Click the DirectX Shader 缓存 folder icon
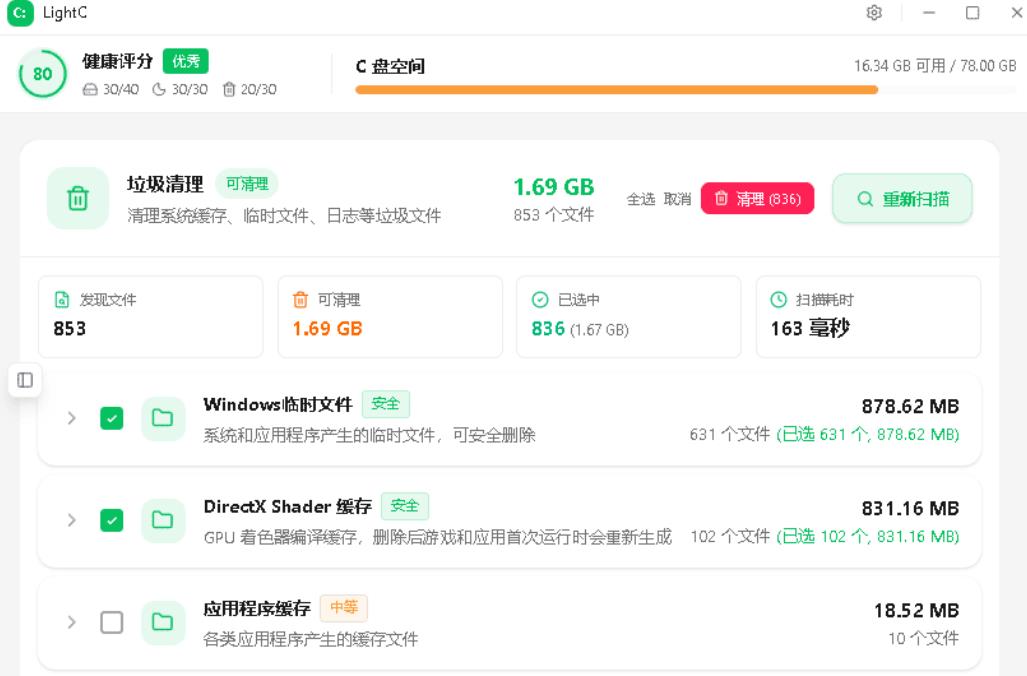This screenshot has height=676, width=1027. click(x=162, y=520)
